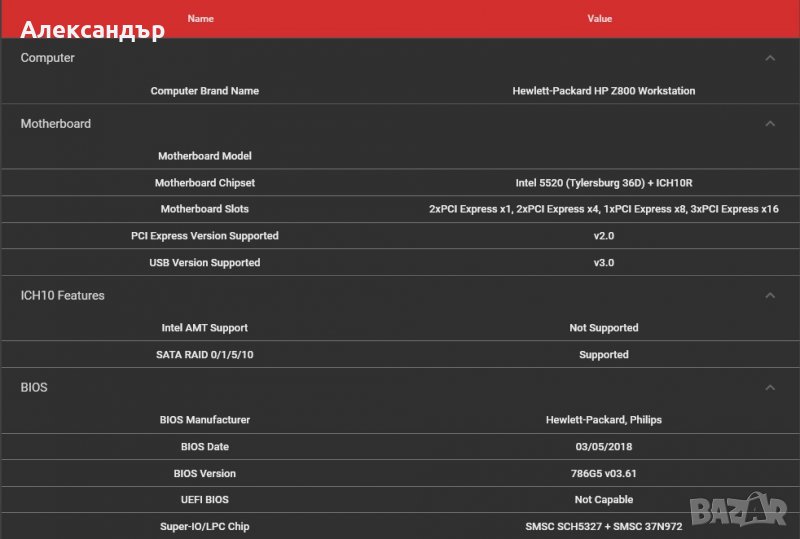Viewport: 800px width, 539px height.
Task: Collapse the ICH10 Features section chevron
Action: tap(769, 296)
